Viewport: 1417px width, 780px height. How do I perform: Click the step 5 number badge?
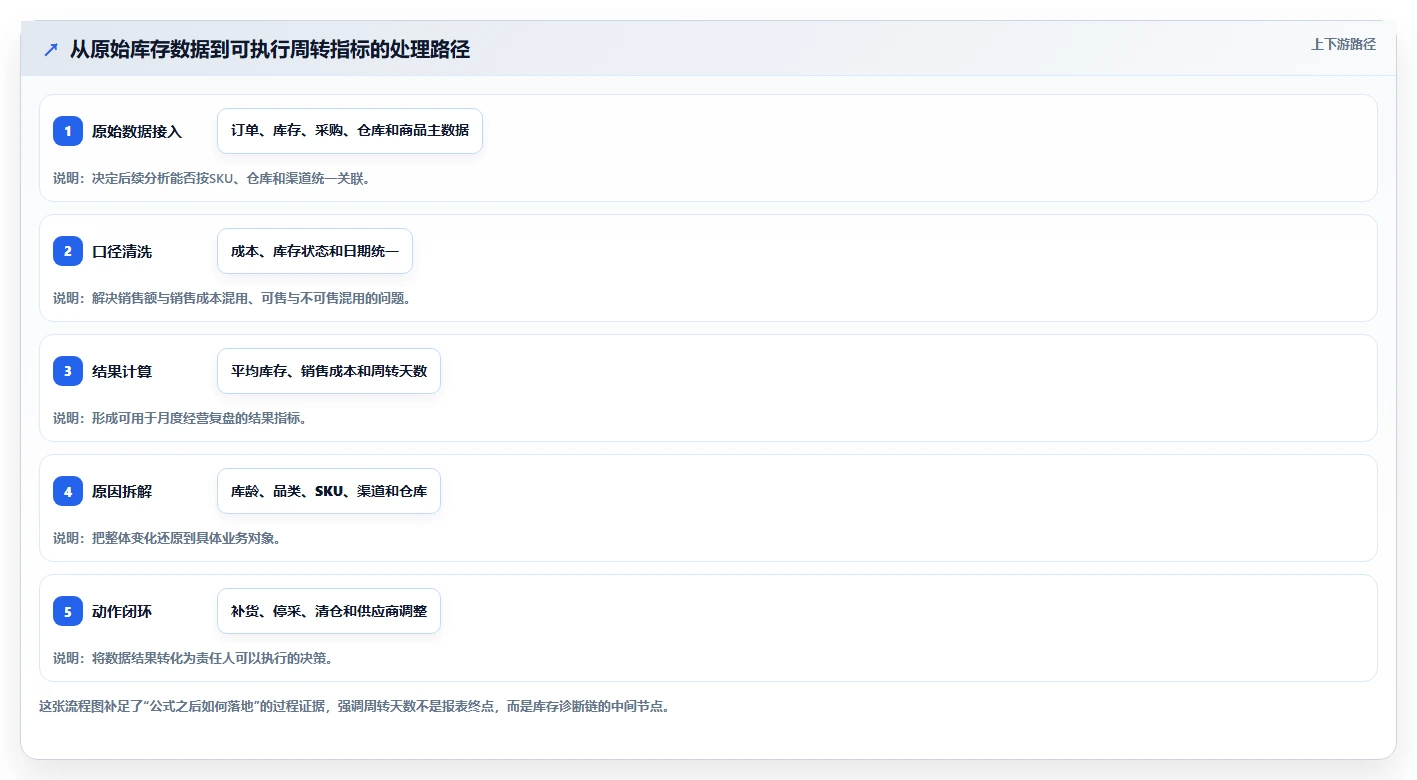[x=68, y=611]
